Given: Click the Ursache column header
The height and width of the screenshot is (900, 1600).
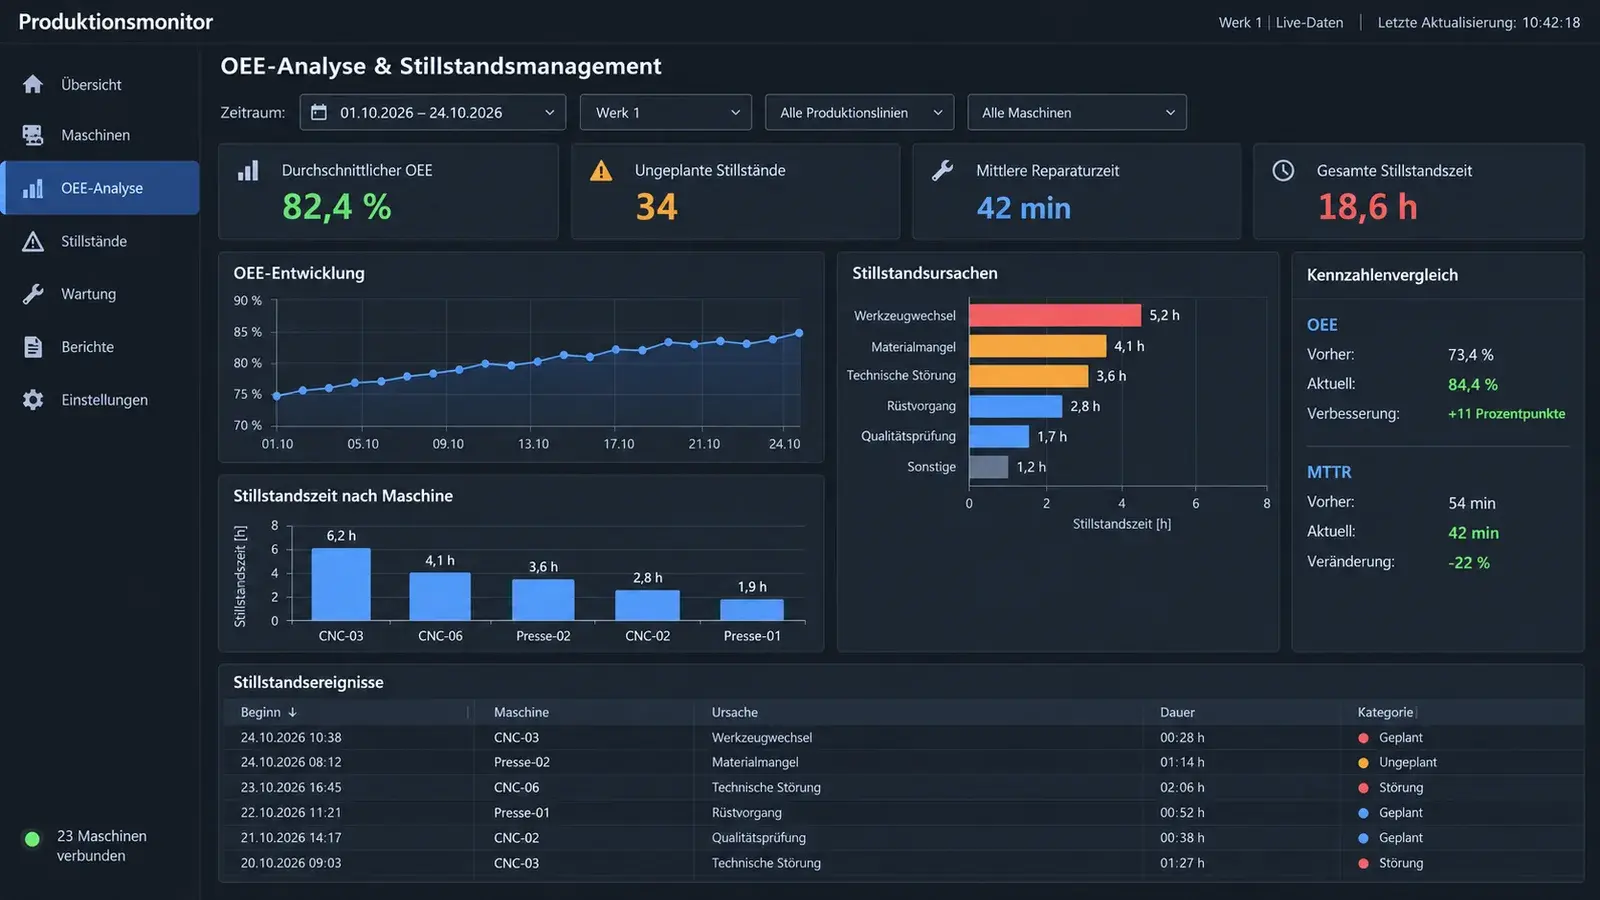Looking at the screenshot, I should pos(735,712).
